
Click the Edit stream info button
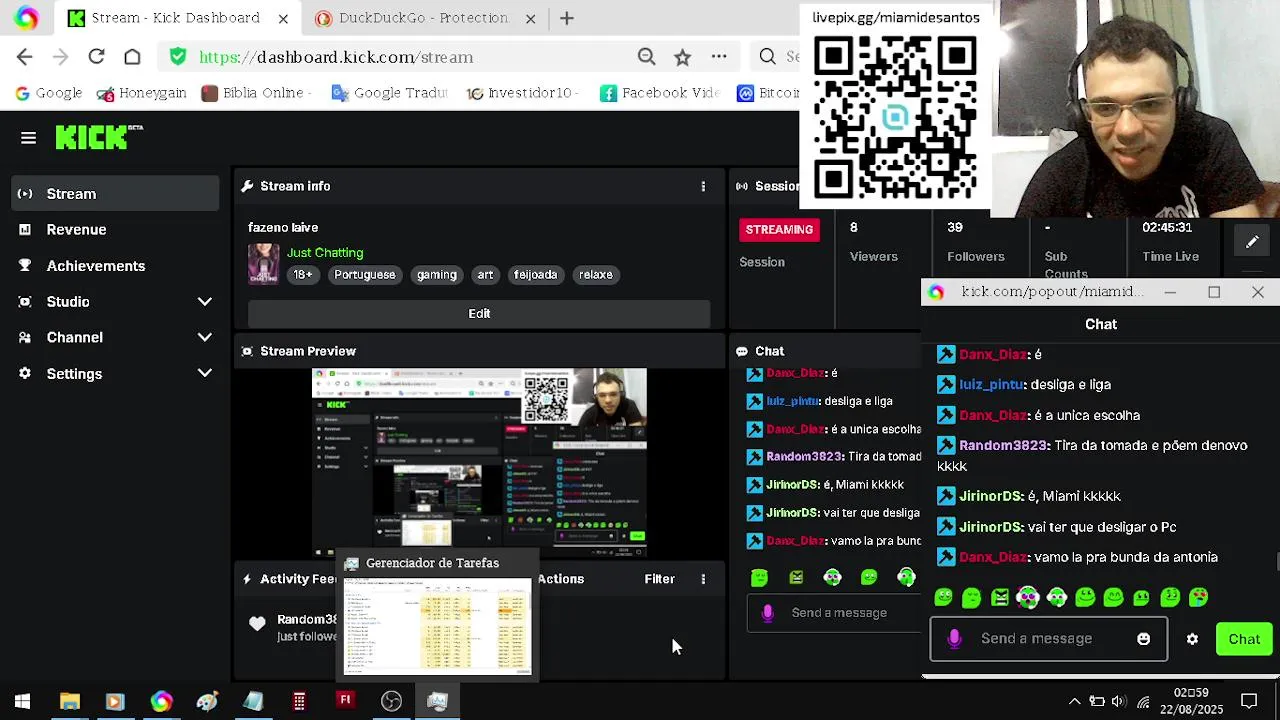click(479, 313)
